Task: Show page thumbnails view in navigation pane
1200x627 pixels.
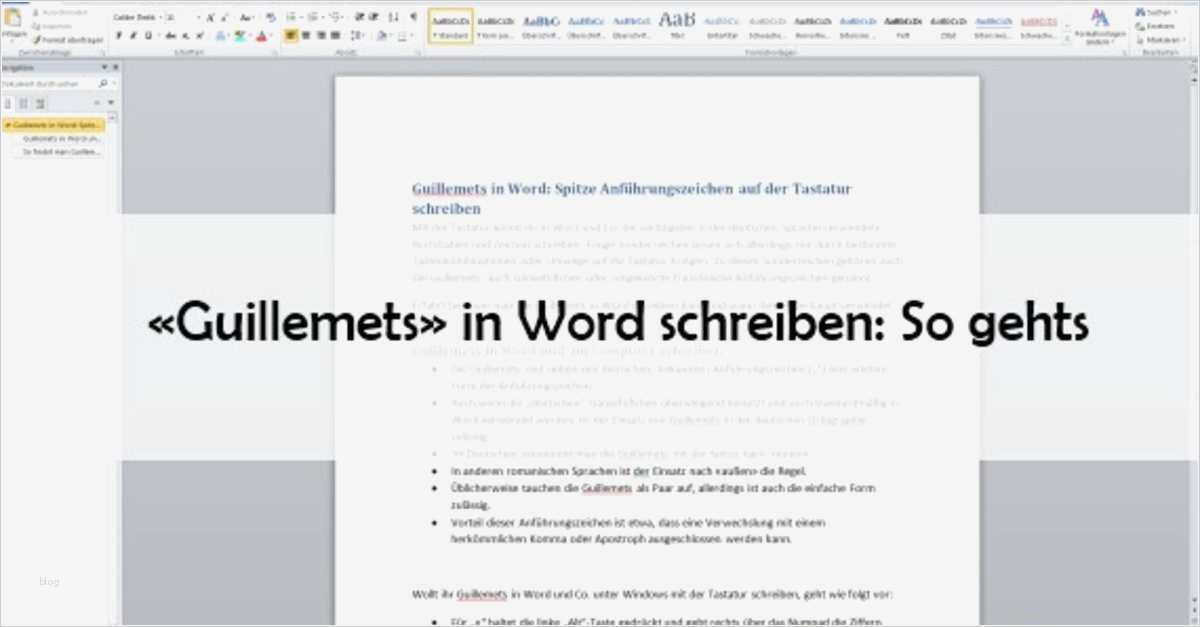Action: 23,102
